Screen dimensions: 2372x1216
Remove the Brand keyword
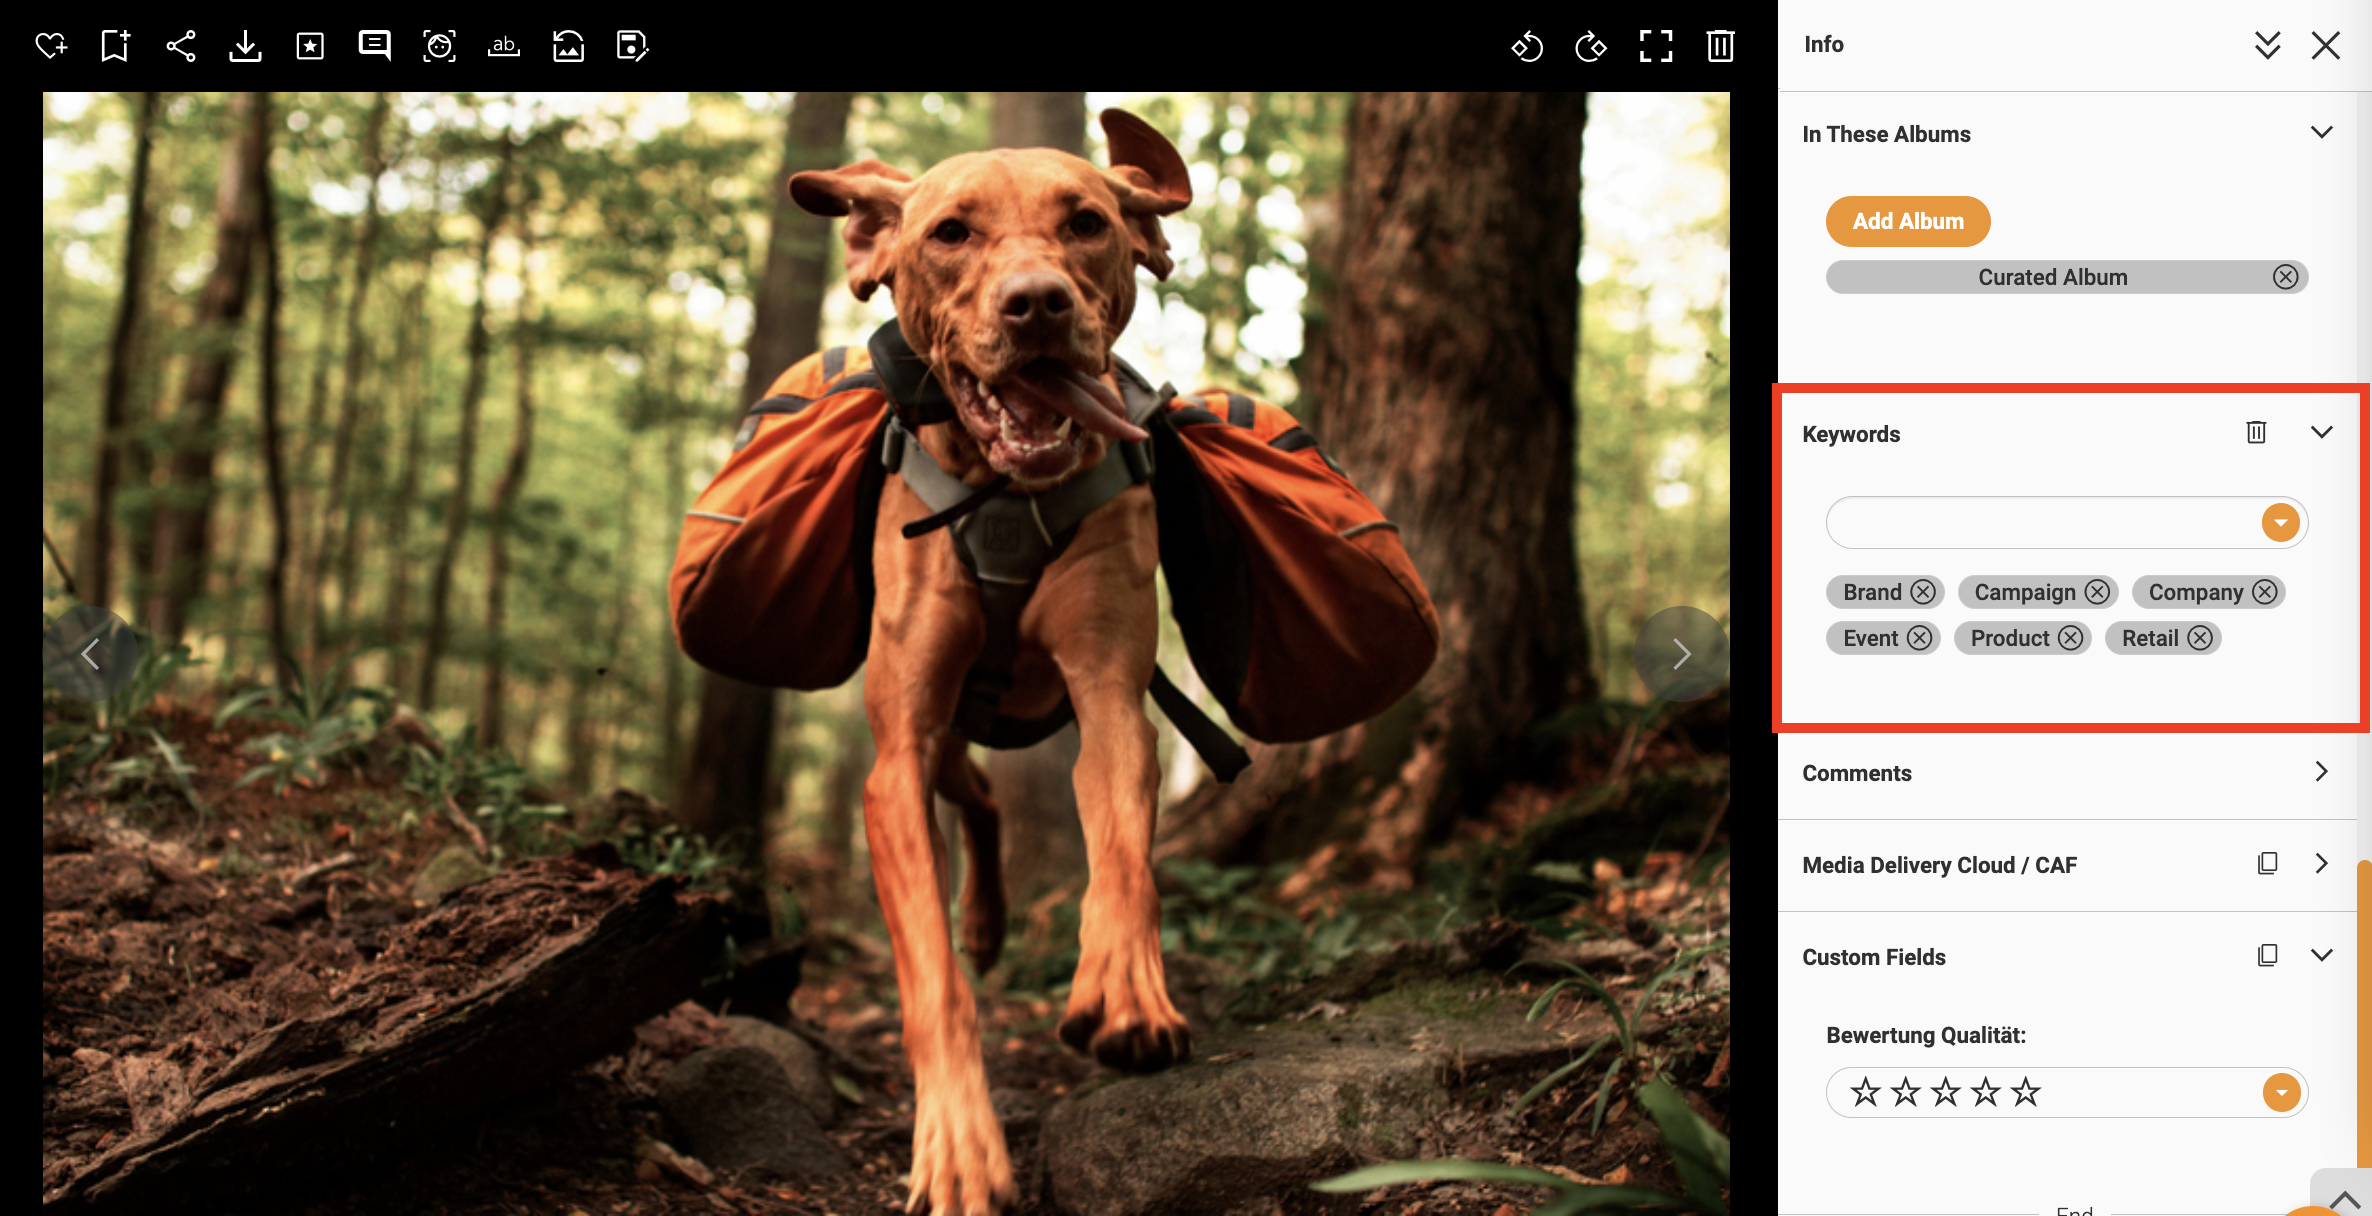(x=1923, y=592)
